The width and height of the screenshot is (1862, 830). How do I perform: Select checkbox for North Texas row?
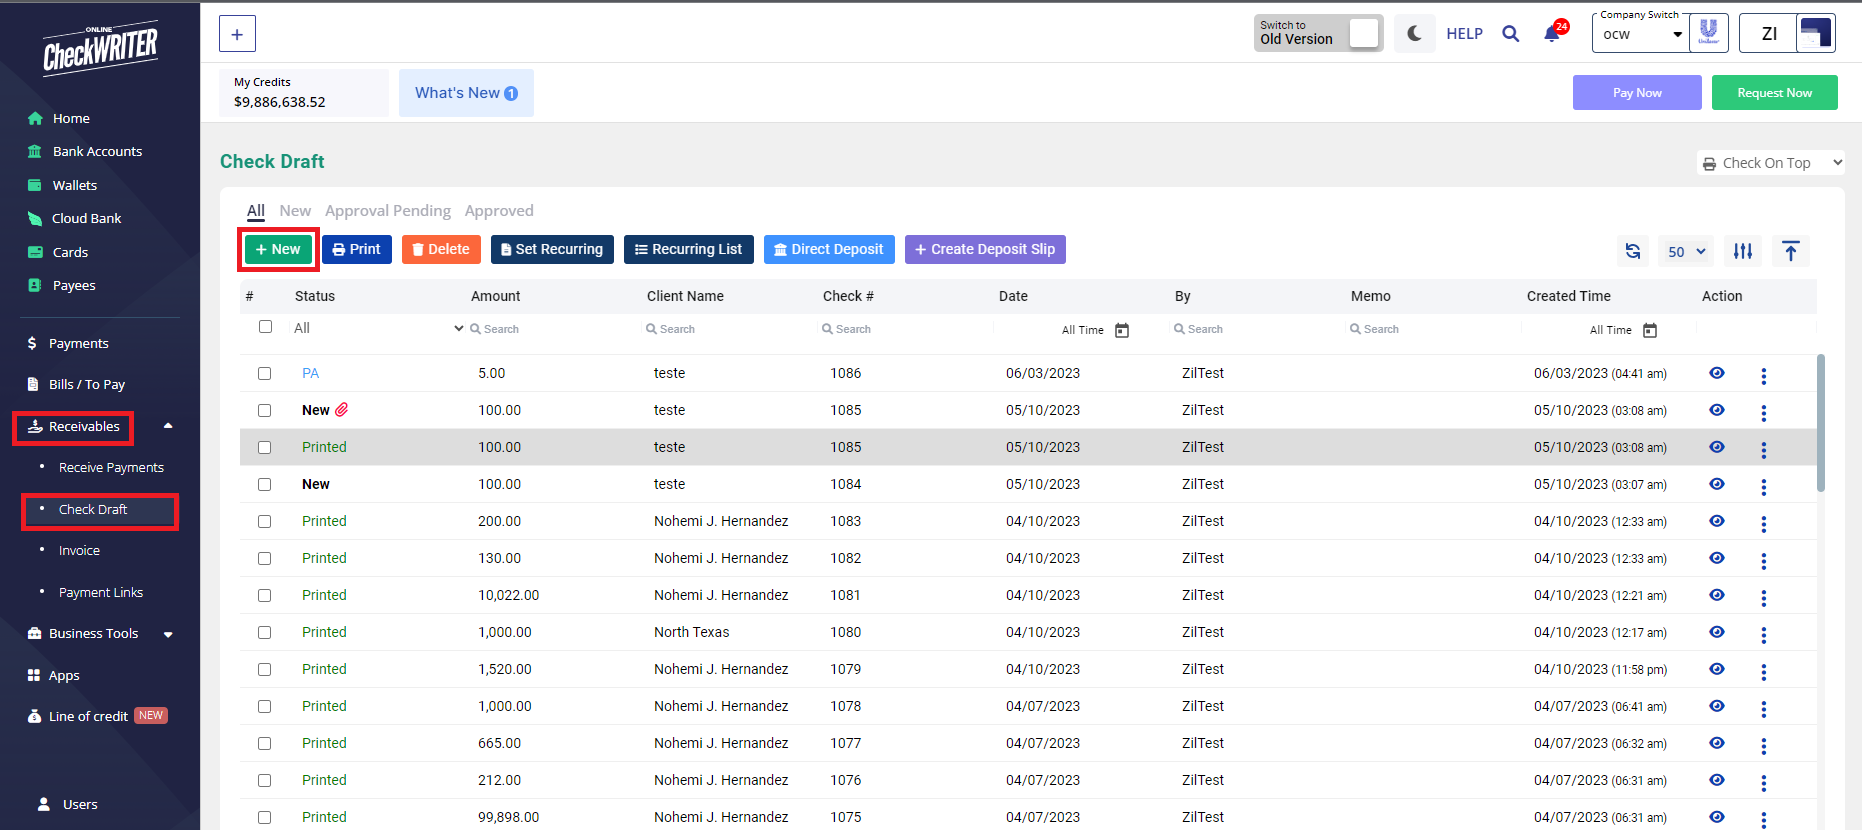tap(264, 632)
